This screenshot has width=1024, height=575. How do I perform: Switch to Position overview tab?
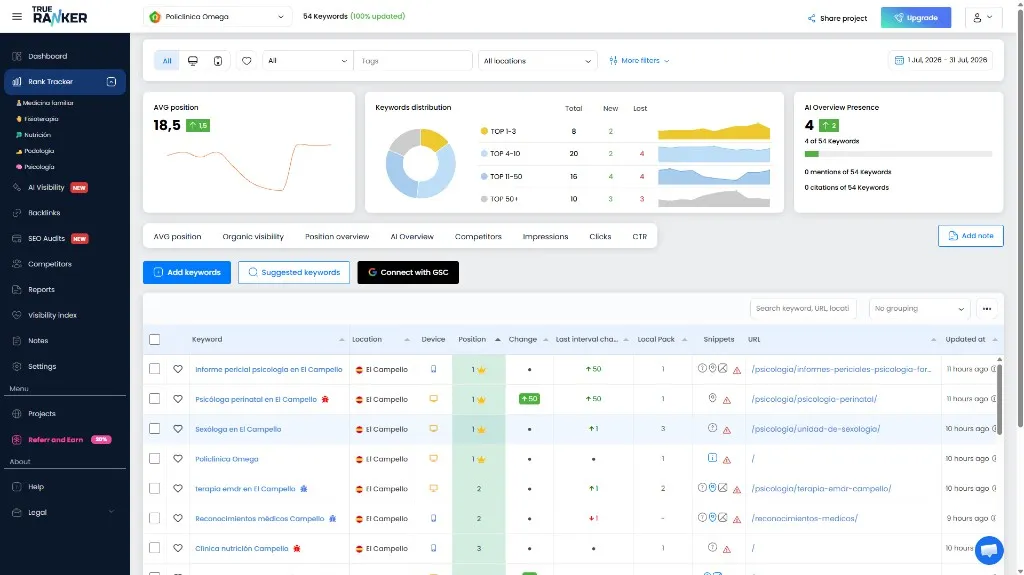click(x=337, y=237)
